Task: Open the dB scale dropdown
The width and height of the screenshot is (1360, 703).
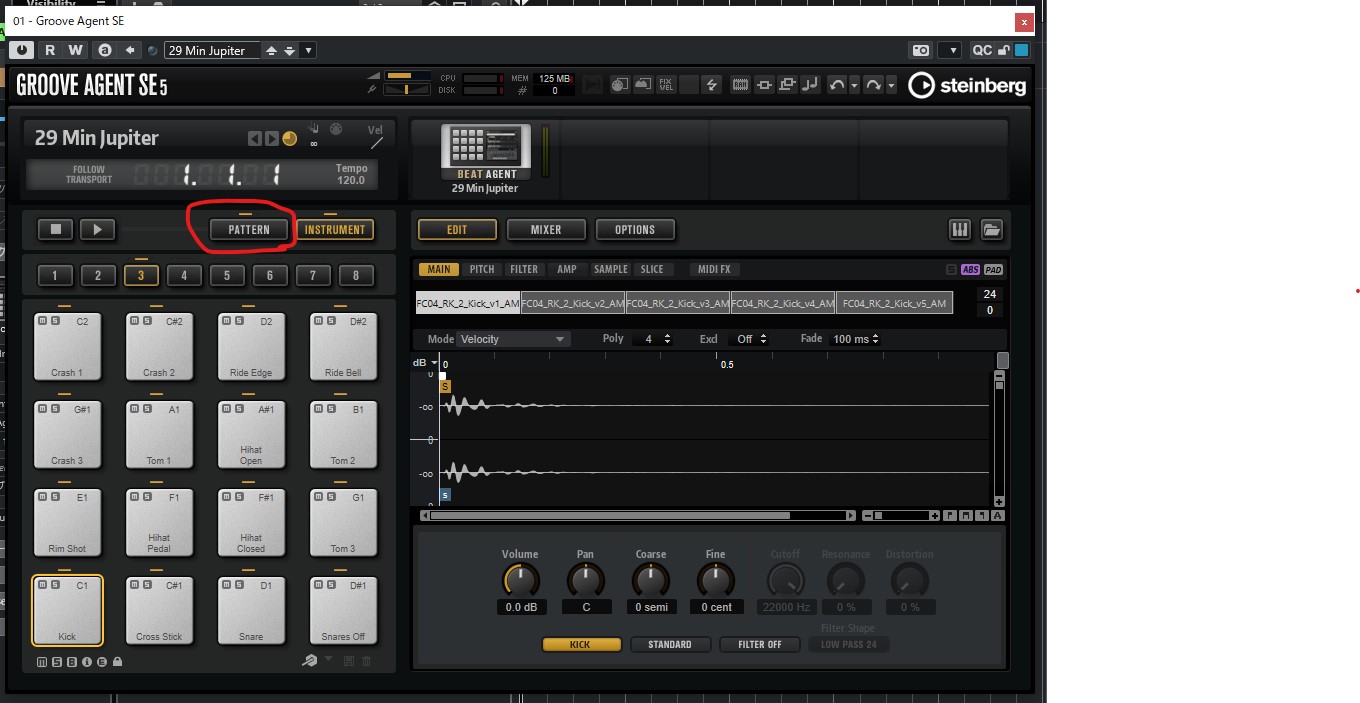Action: pos(425,363)
